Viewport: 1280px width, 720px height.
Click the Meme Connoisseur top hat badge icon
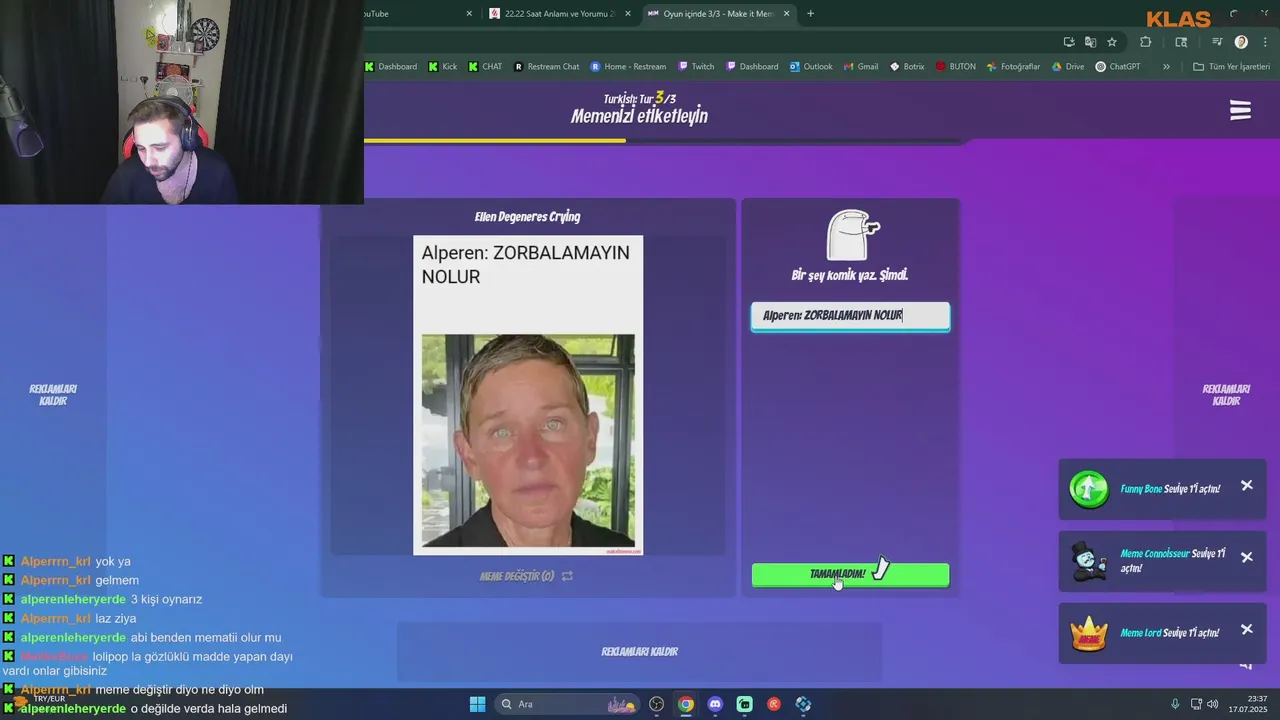click(x=1089, y=561)
